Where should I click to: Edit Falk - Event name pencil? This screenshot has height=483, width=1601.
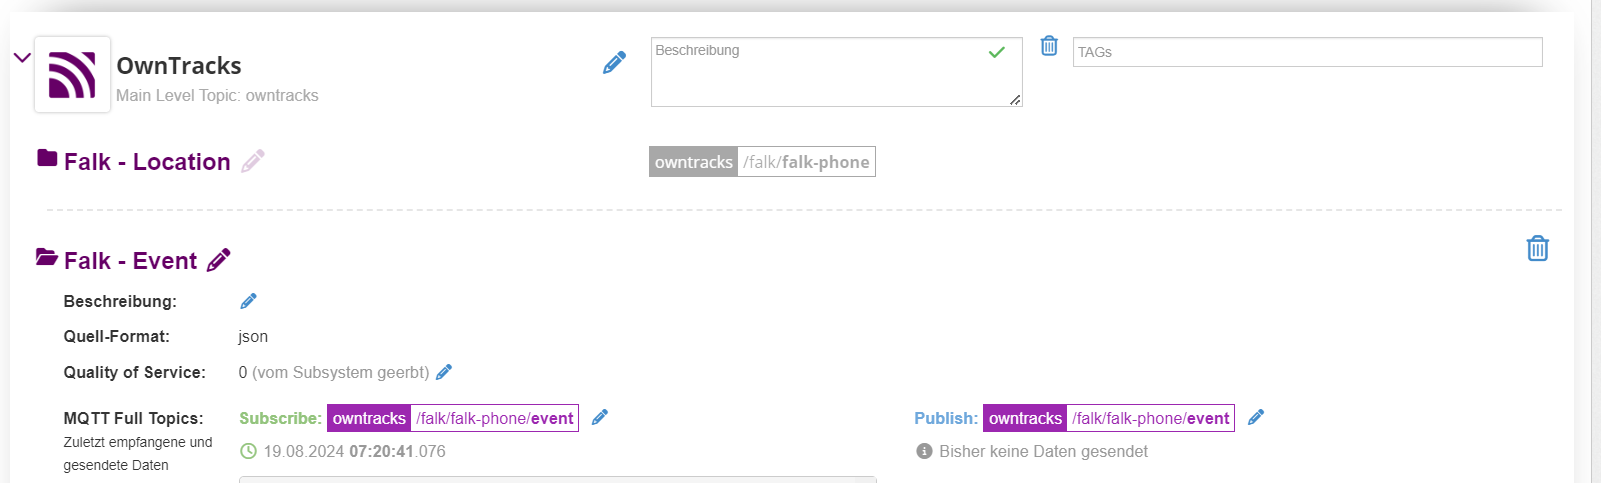(x=218, y=260)
